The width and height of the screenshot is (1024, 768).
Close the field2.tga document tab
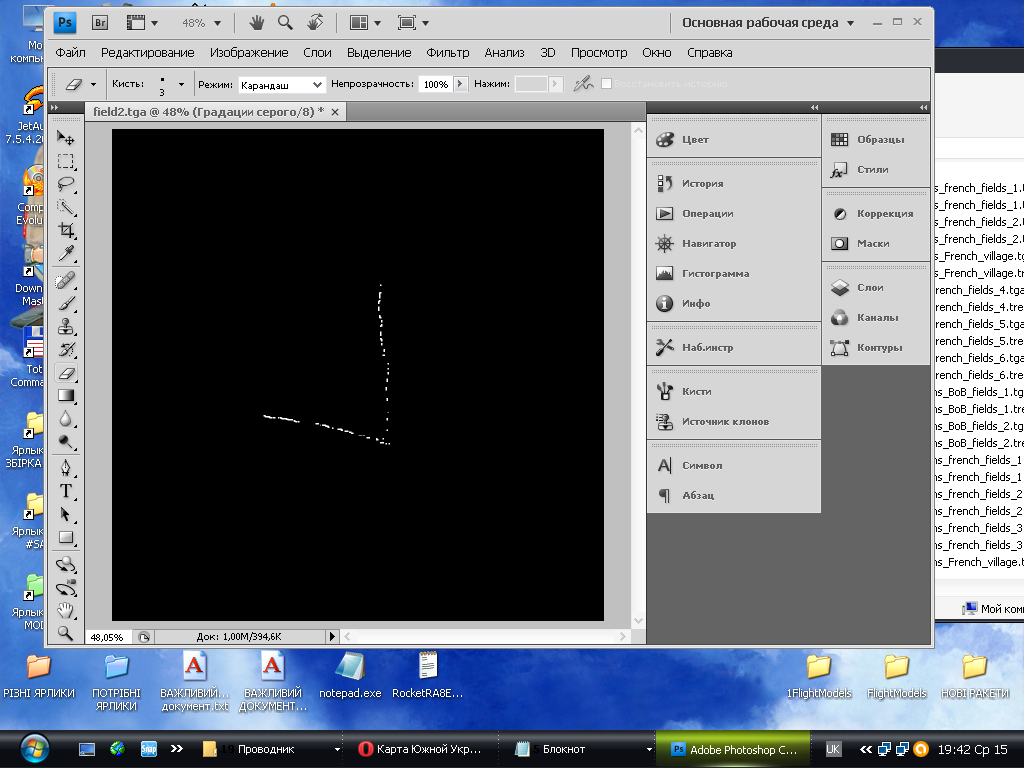click(x=335, y=112)
